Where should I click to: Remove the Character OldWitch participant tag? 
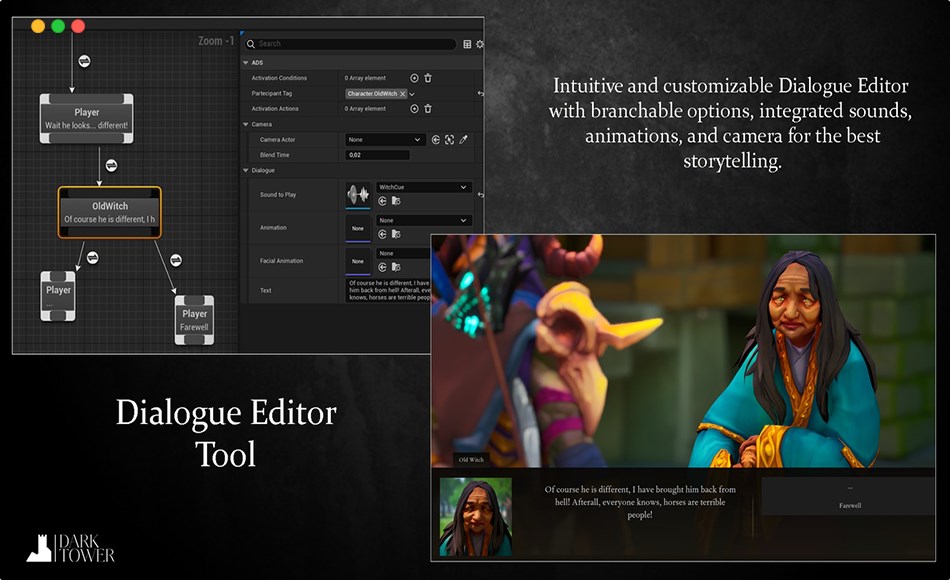404,95
